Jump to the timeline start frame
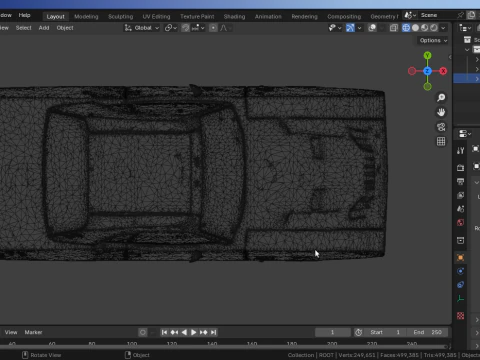The height and width of the screenshot is (360, 480). point(164,332)
